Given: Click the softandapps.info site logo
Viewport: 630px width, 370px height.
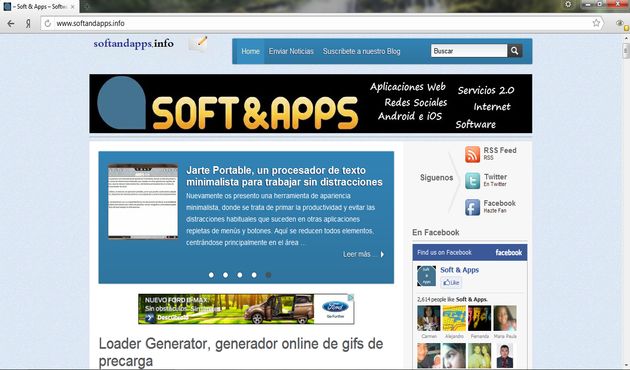Looking at the screenshot, I should (x=133, y=43).
